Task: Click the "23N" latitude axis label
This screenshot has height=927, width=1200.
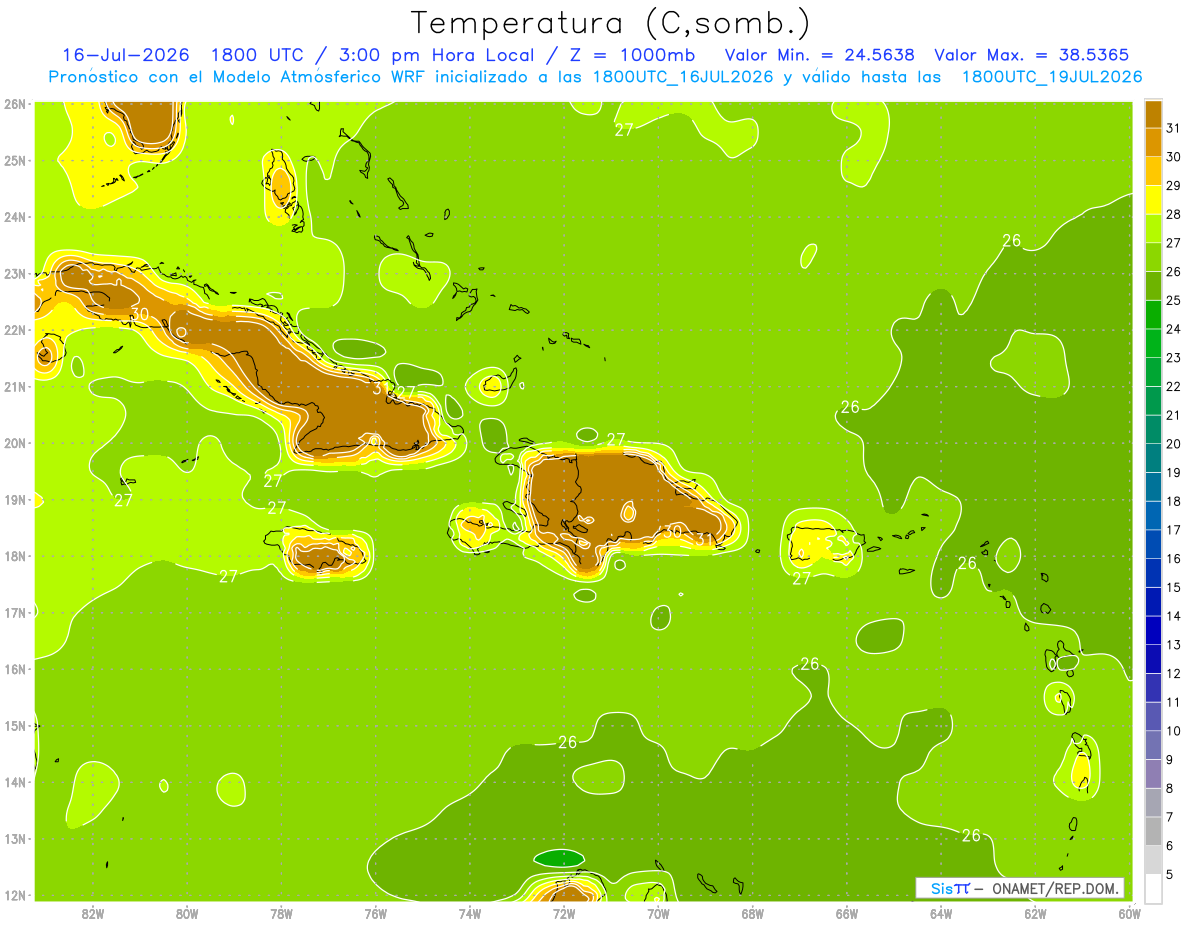Action: point(14,273)
